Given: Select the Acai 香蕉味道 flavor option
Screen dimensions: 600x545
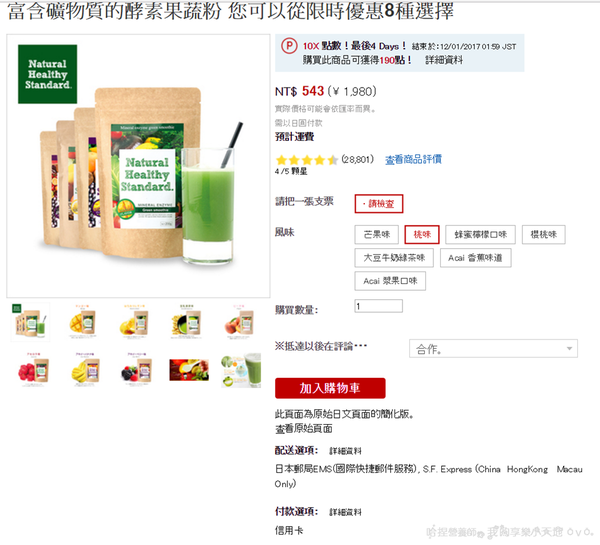Looking at the screenshot, I should tap(475, 258).
